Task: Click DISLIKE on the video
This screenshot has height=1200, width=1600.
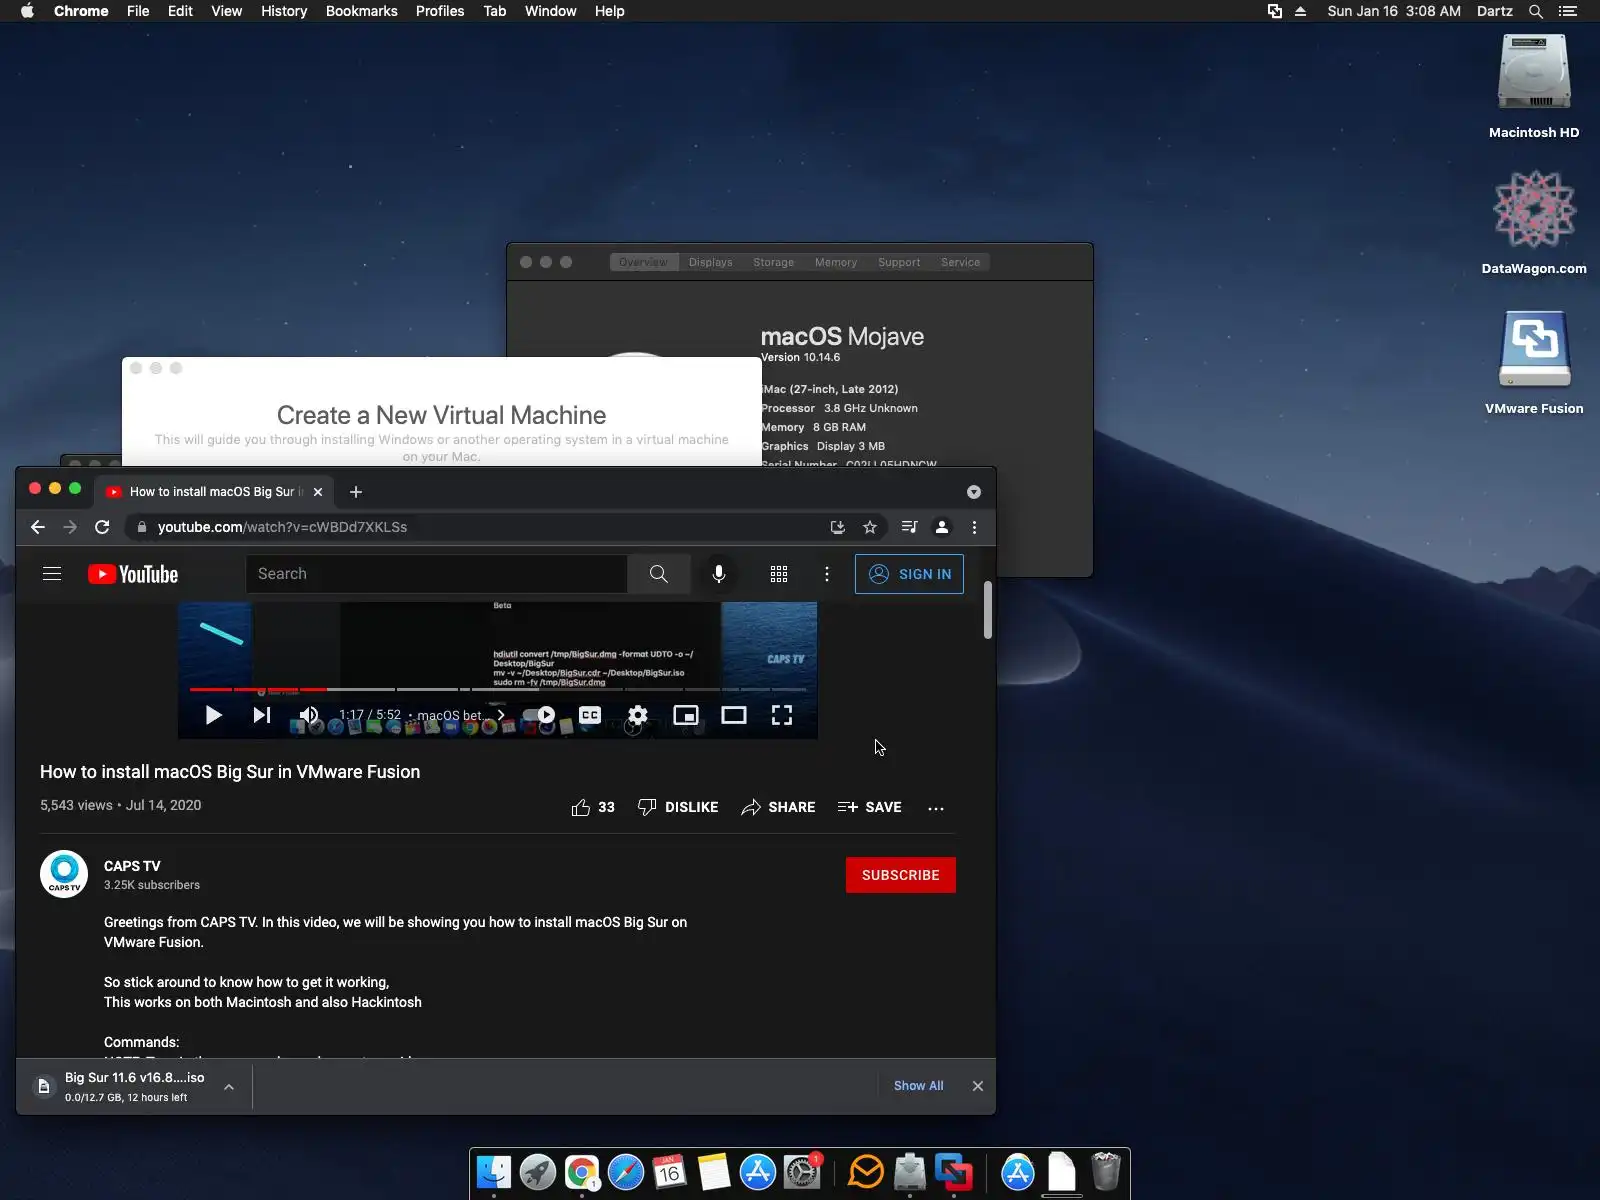Action: [678, 807]
